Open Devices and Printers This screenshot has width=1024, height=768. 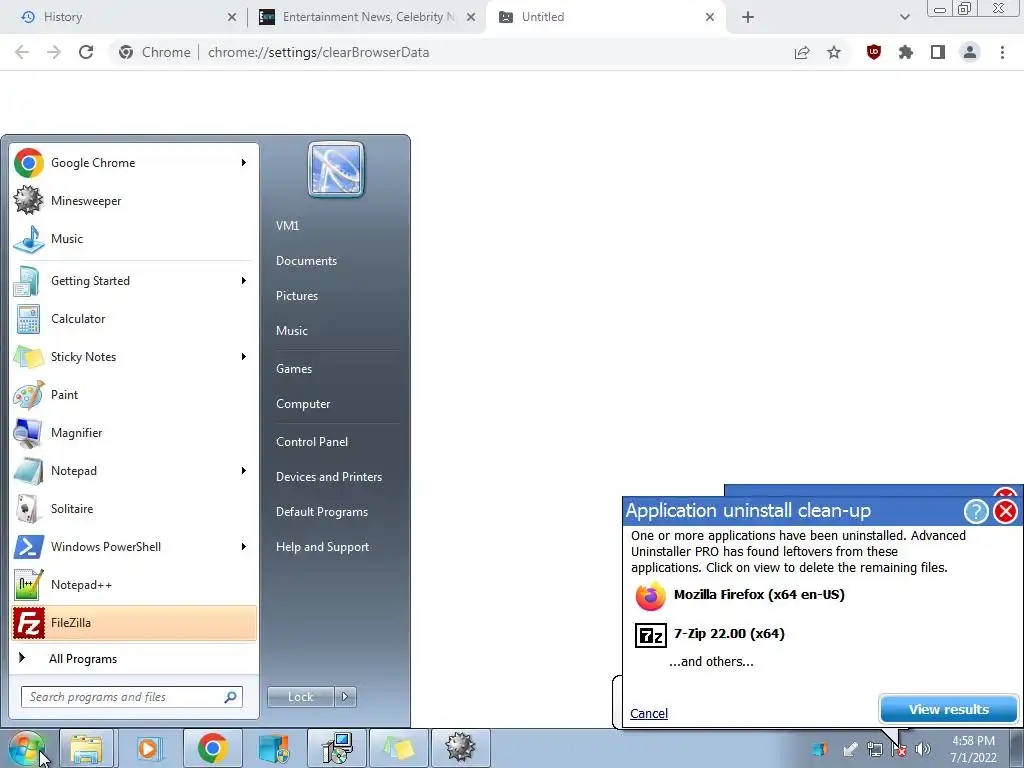[x=328, y=477]
